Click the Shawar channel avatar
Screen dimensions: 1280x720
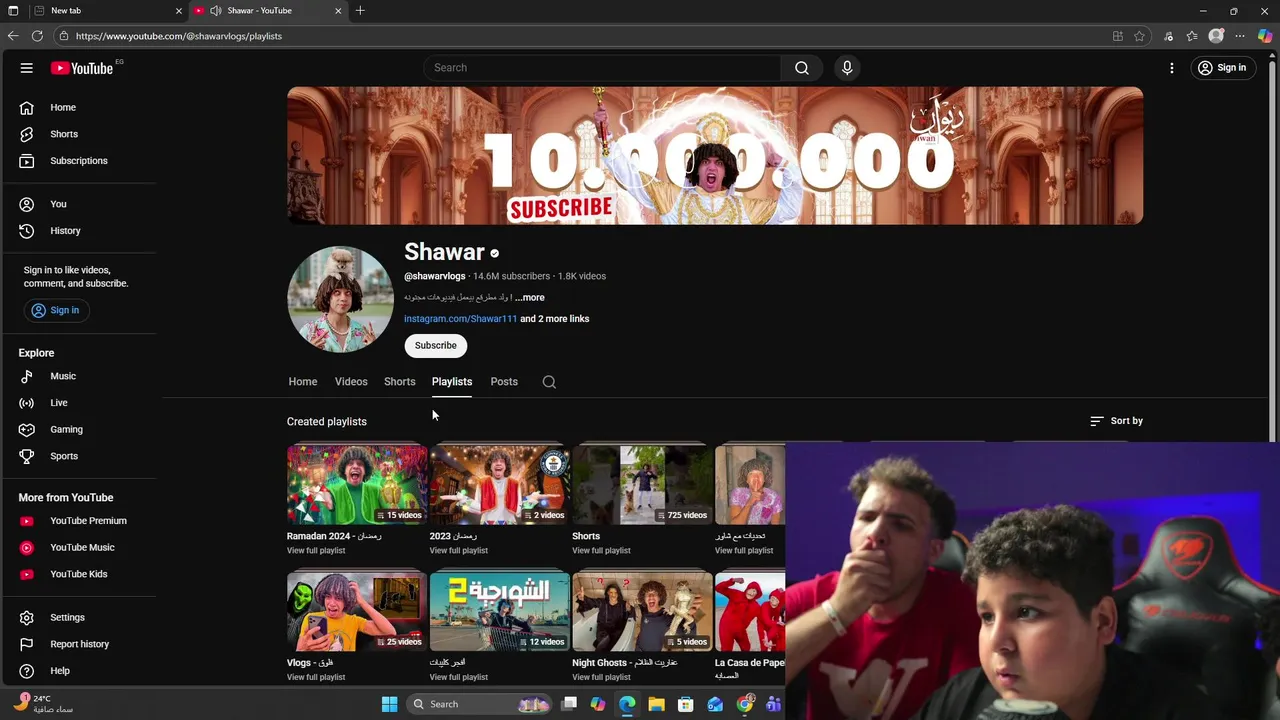coord(340,299)
